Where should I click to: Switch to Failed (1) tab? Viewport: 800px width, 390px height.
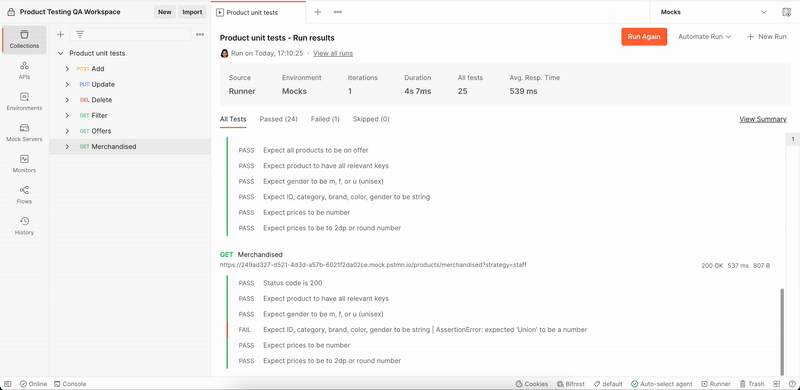point(325,119)
